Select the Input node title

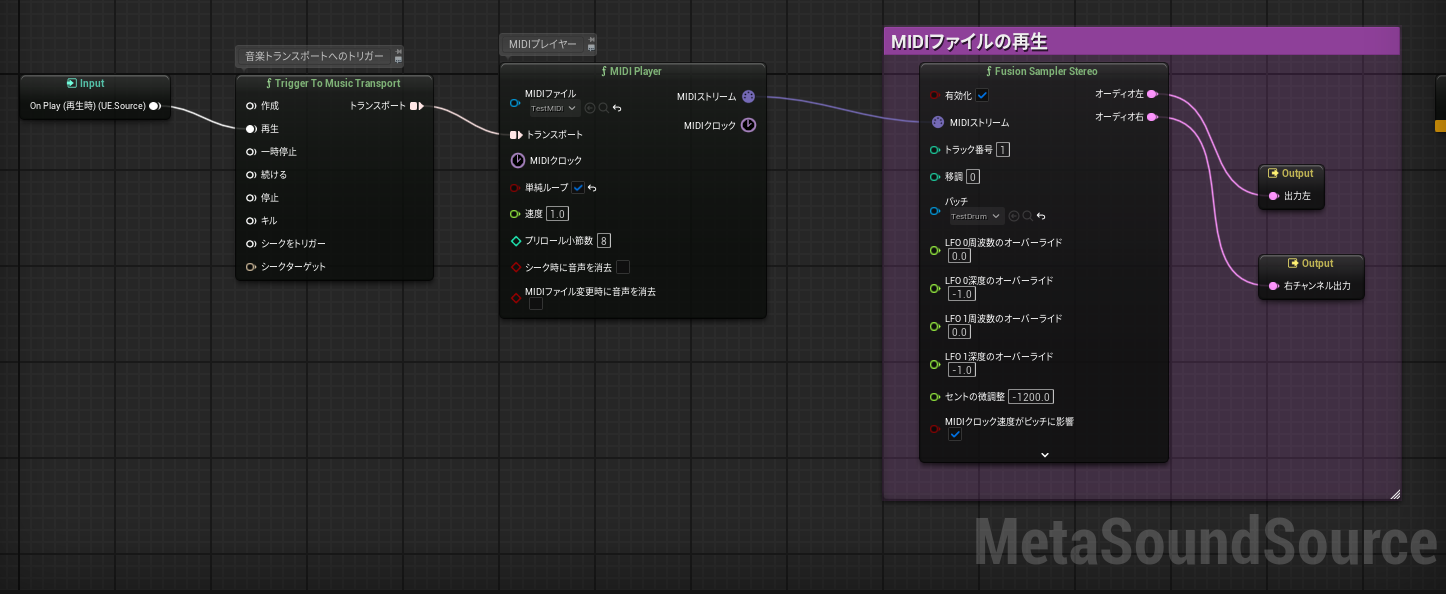[x=92, y=84]
